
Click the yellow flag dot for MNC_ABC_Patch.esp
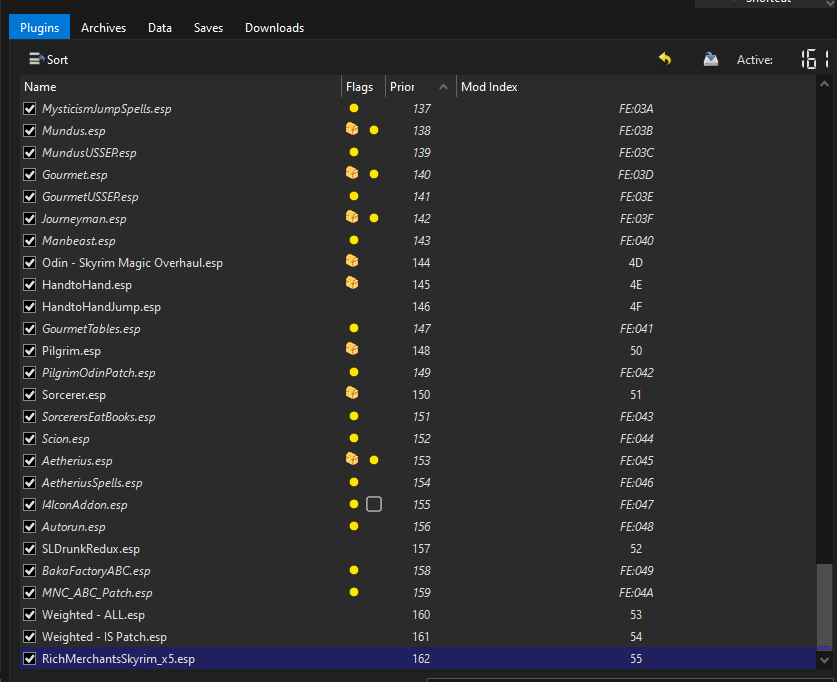click(353, 592)
